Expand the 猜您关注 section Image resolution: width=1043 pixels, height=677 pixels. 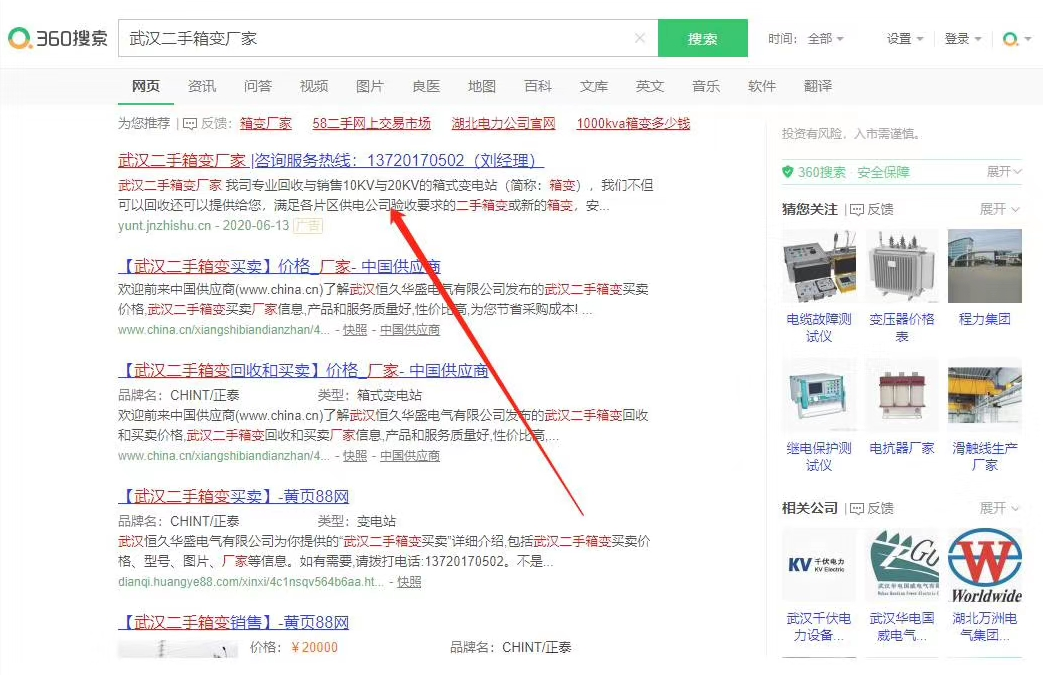[x=1000, y=209]
